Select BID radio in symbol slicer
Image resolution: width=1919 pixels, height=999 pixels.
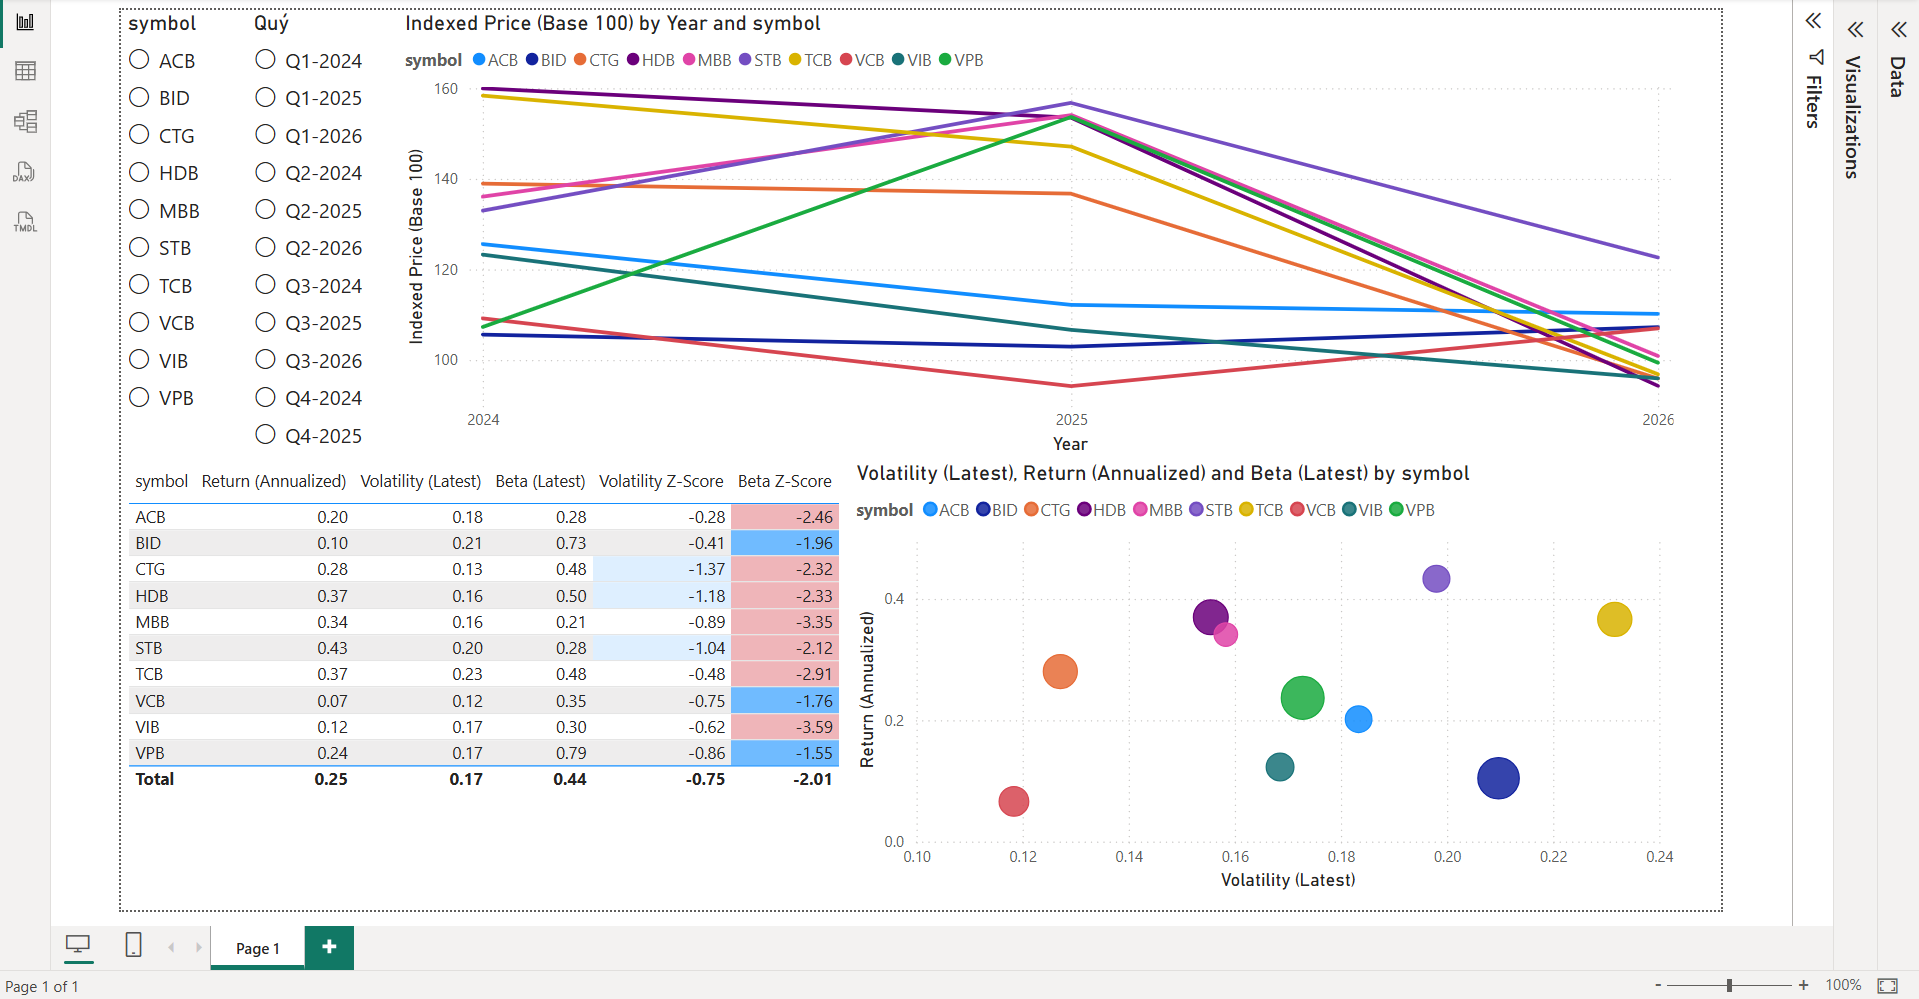[140, 97]
